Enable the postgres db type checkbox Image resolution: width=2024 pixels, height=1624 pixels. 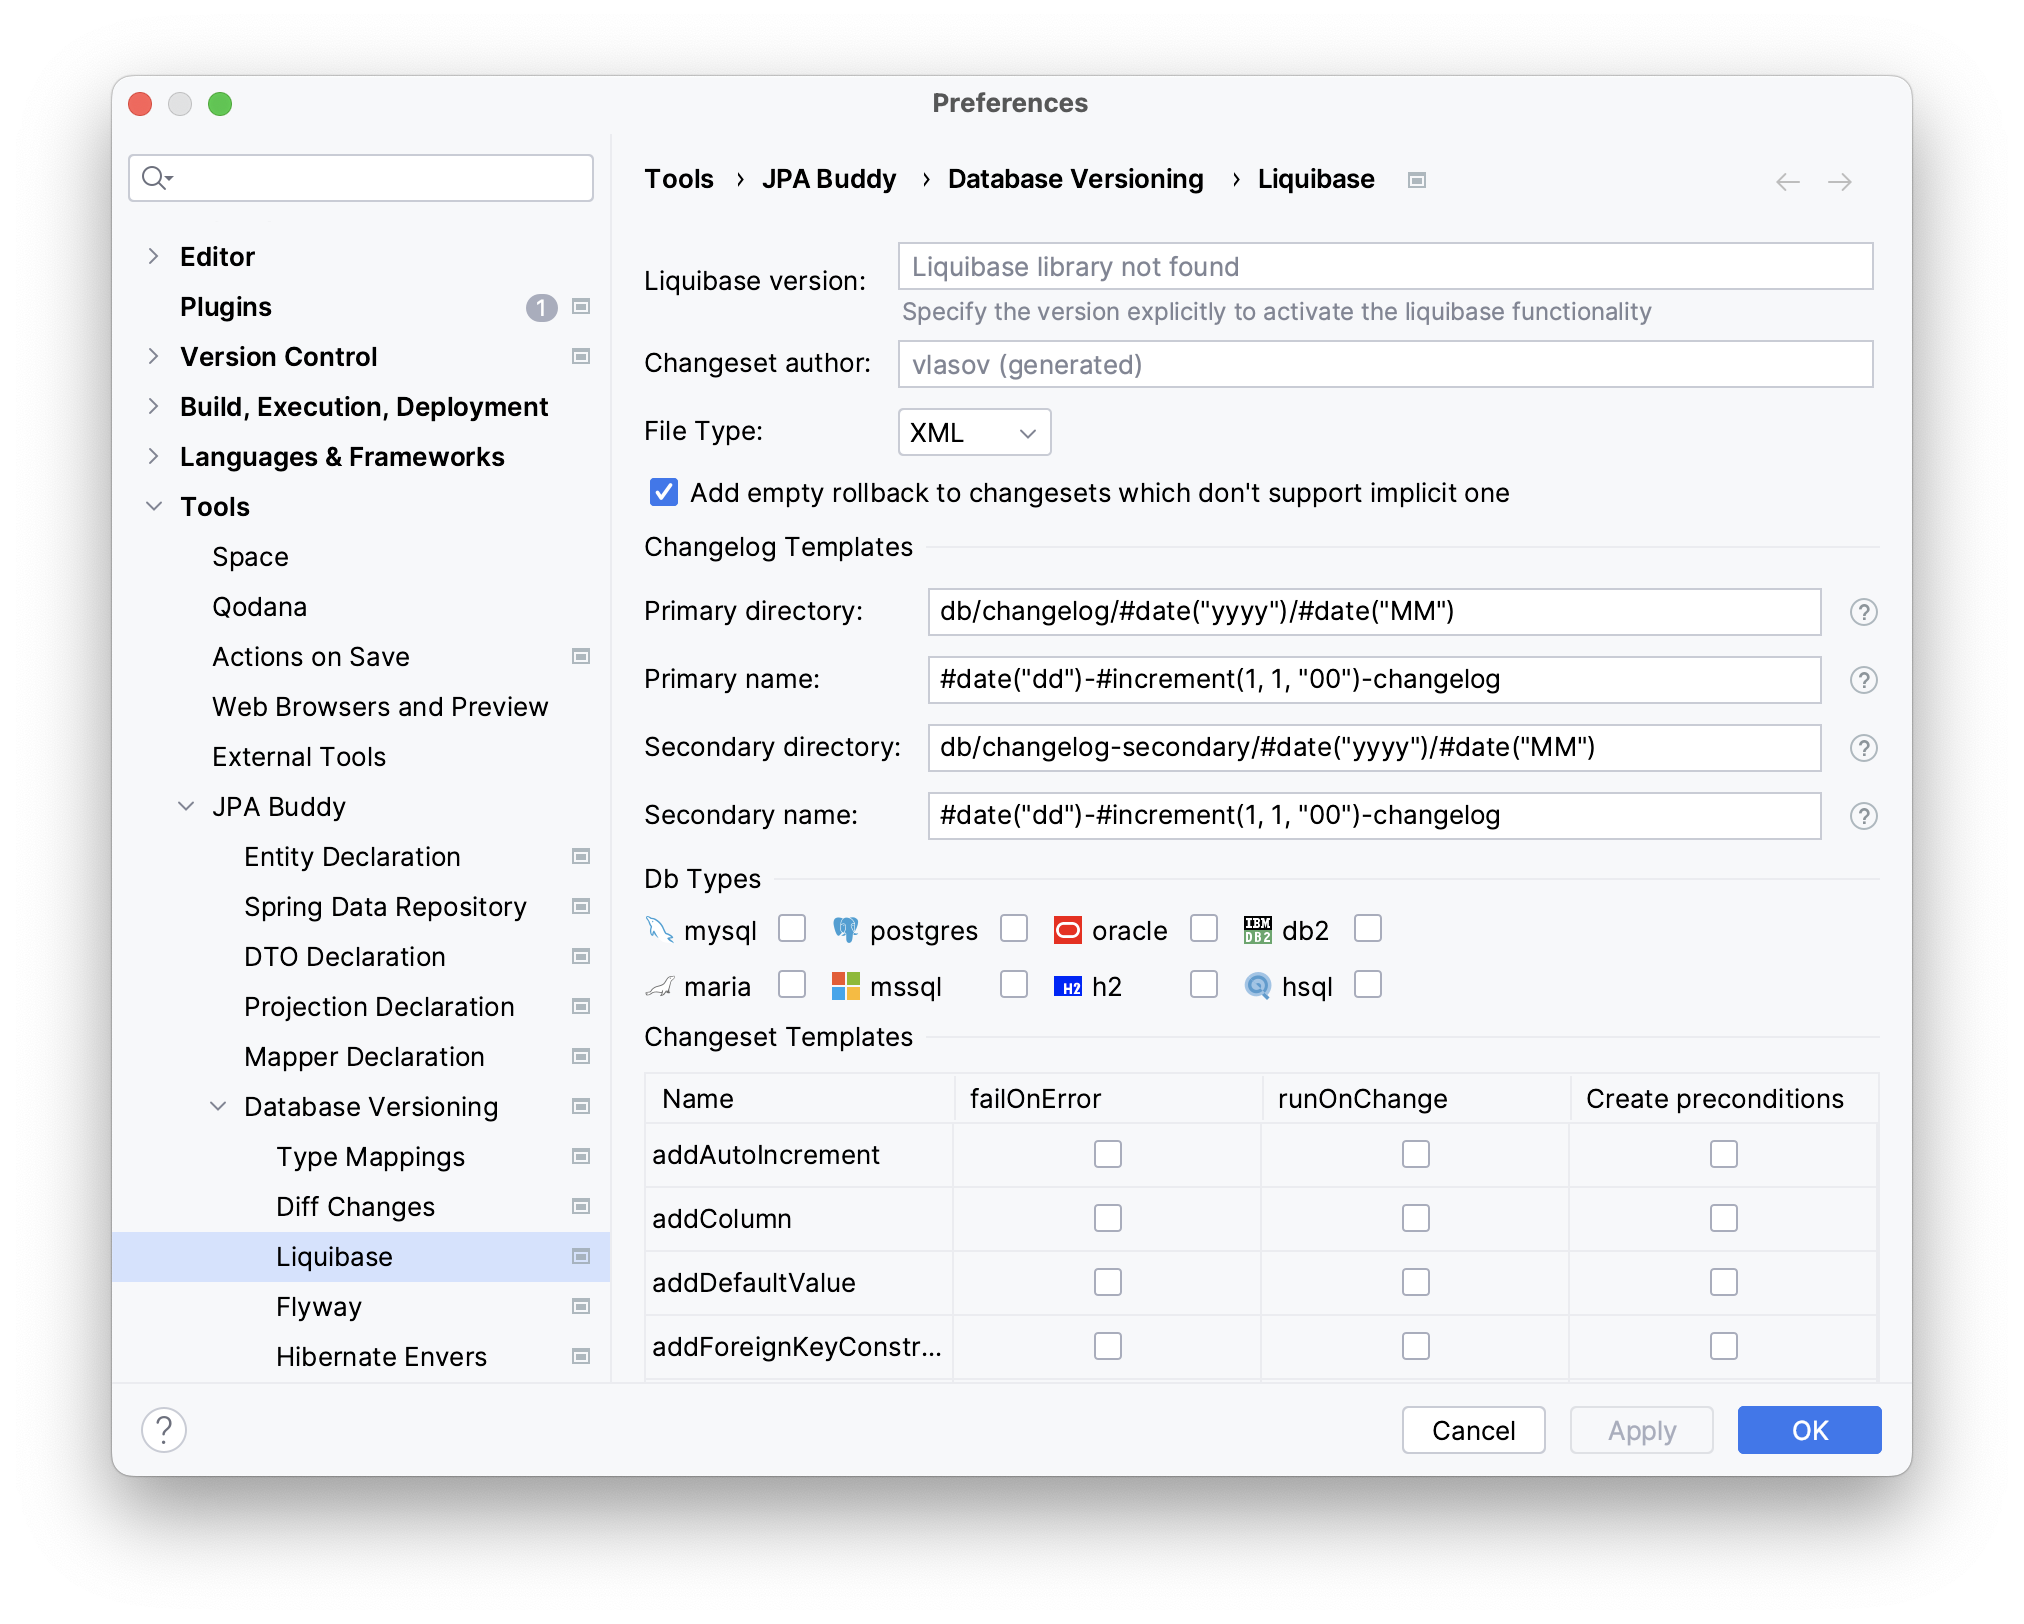[1014, 928]
